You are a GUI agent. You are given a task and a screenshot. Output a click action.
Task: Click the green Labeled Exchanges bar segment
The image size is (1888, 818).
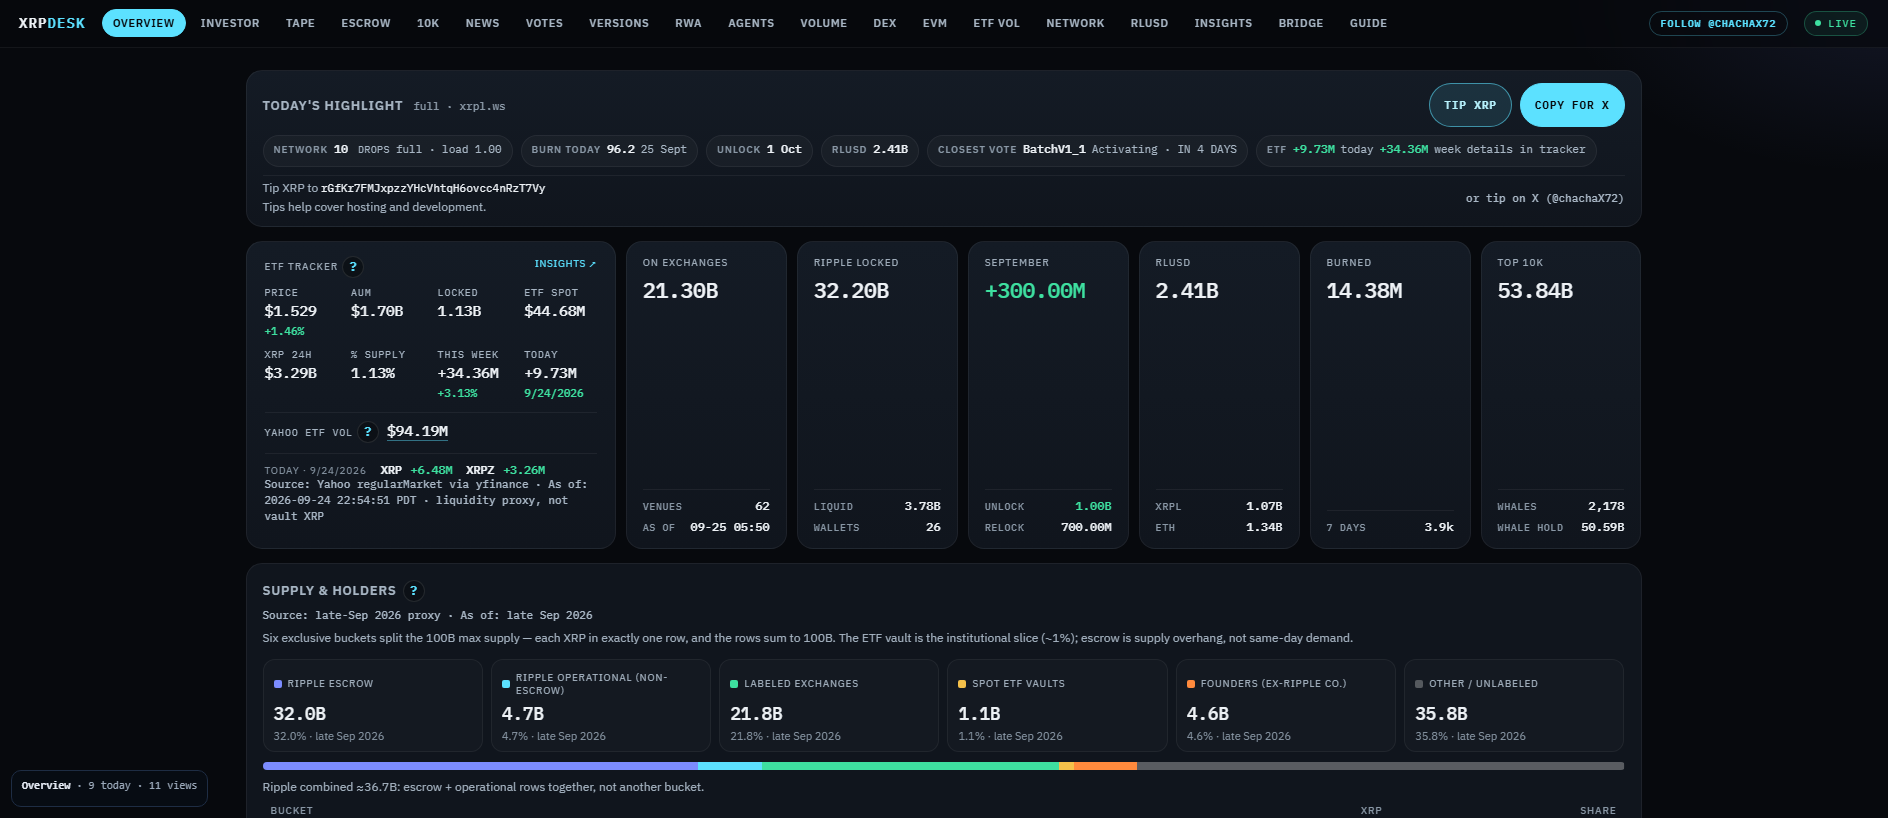(x=910, y=766)
